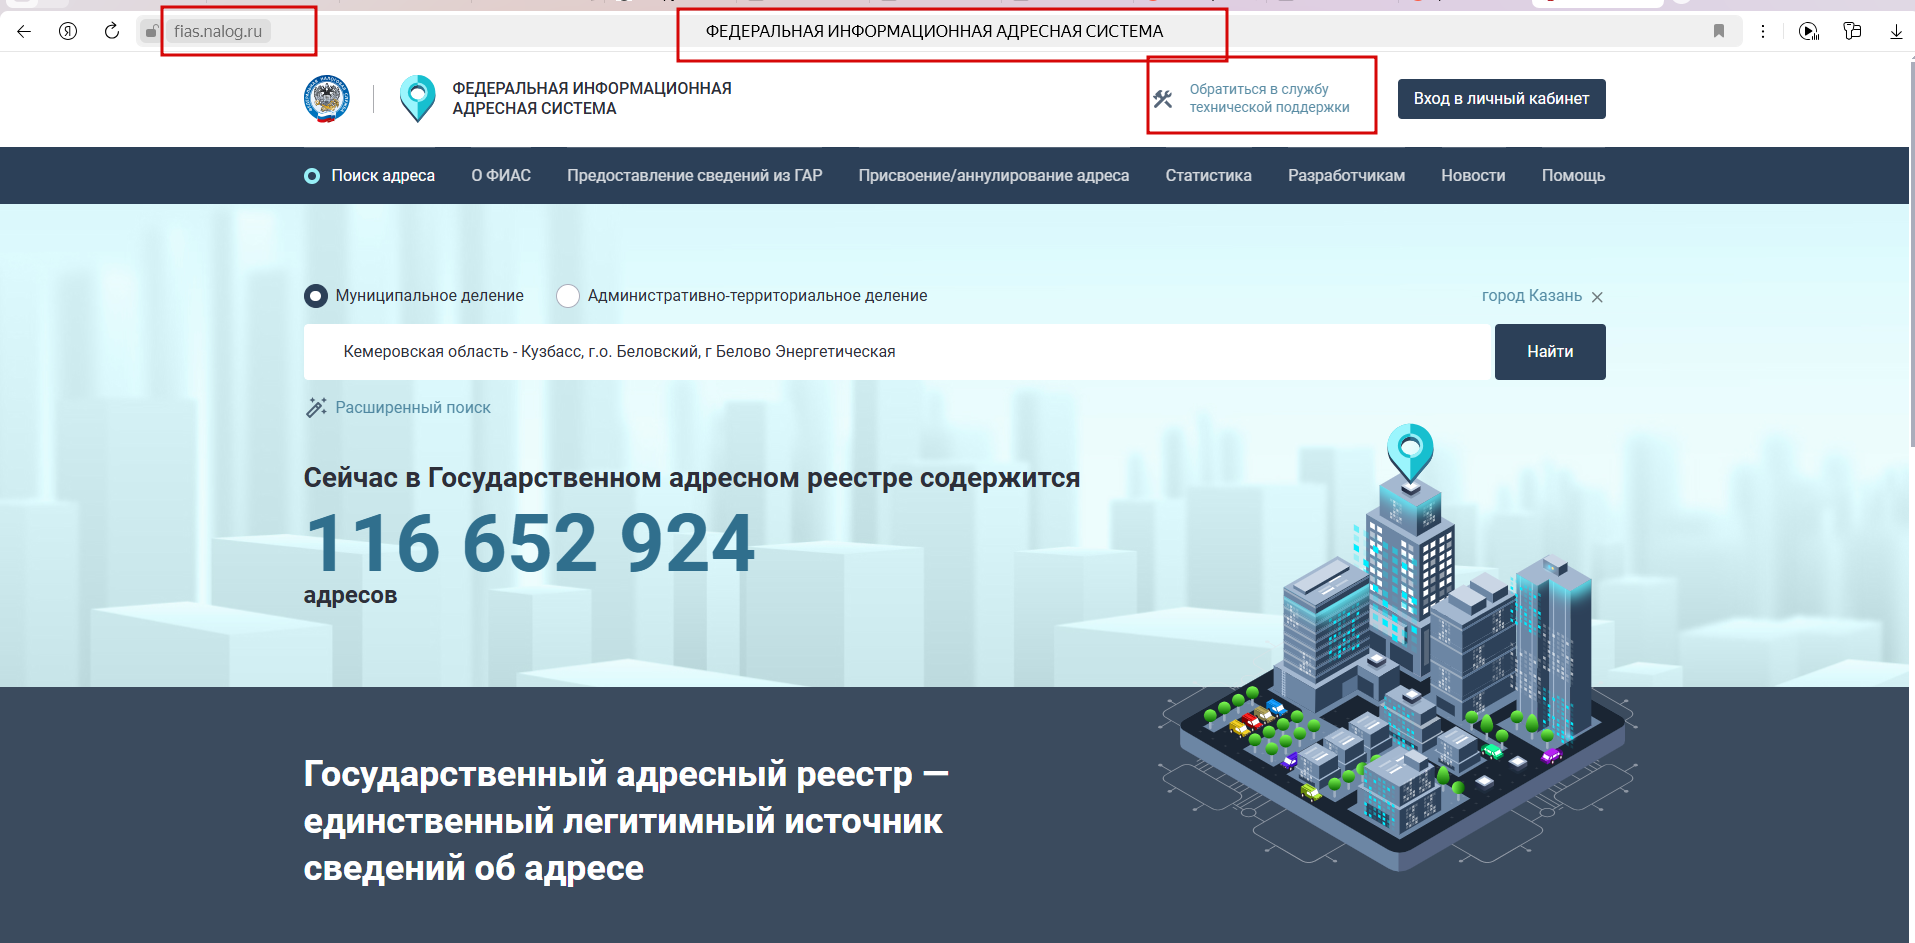1915x943 pixels.
Task: Click the isometric city illustration
Action: (x=1400, y=650)
